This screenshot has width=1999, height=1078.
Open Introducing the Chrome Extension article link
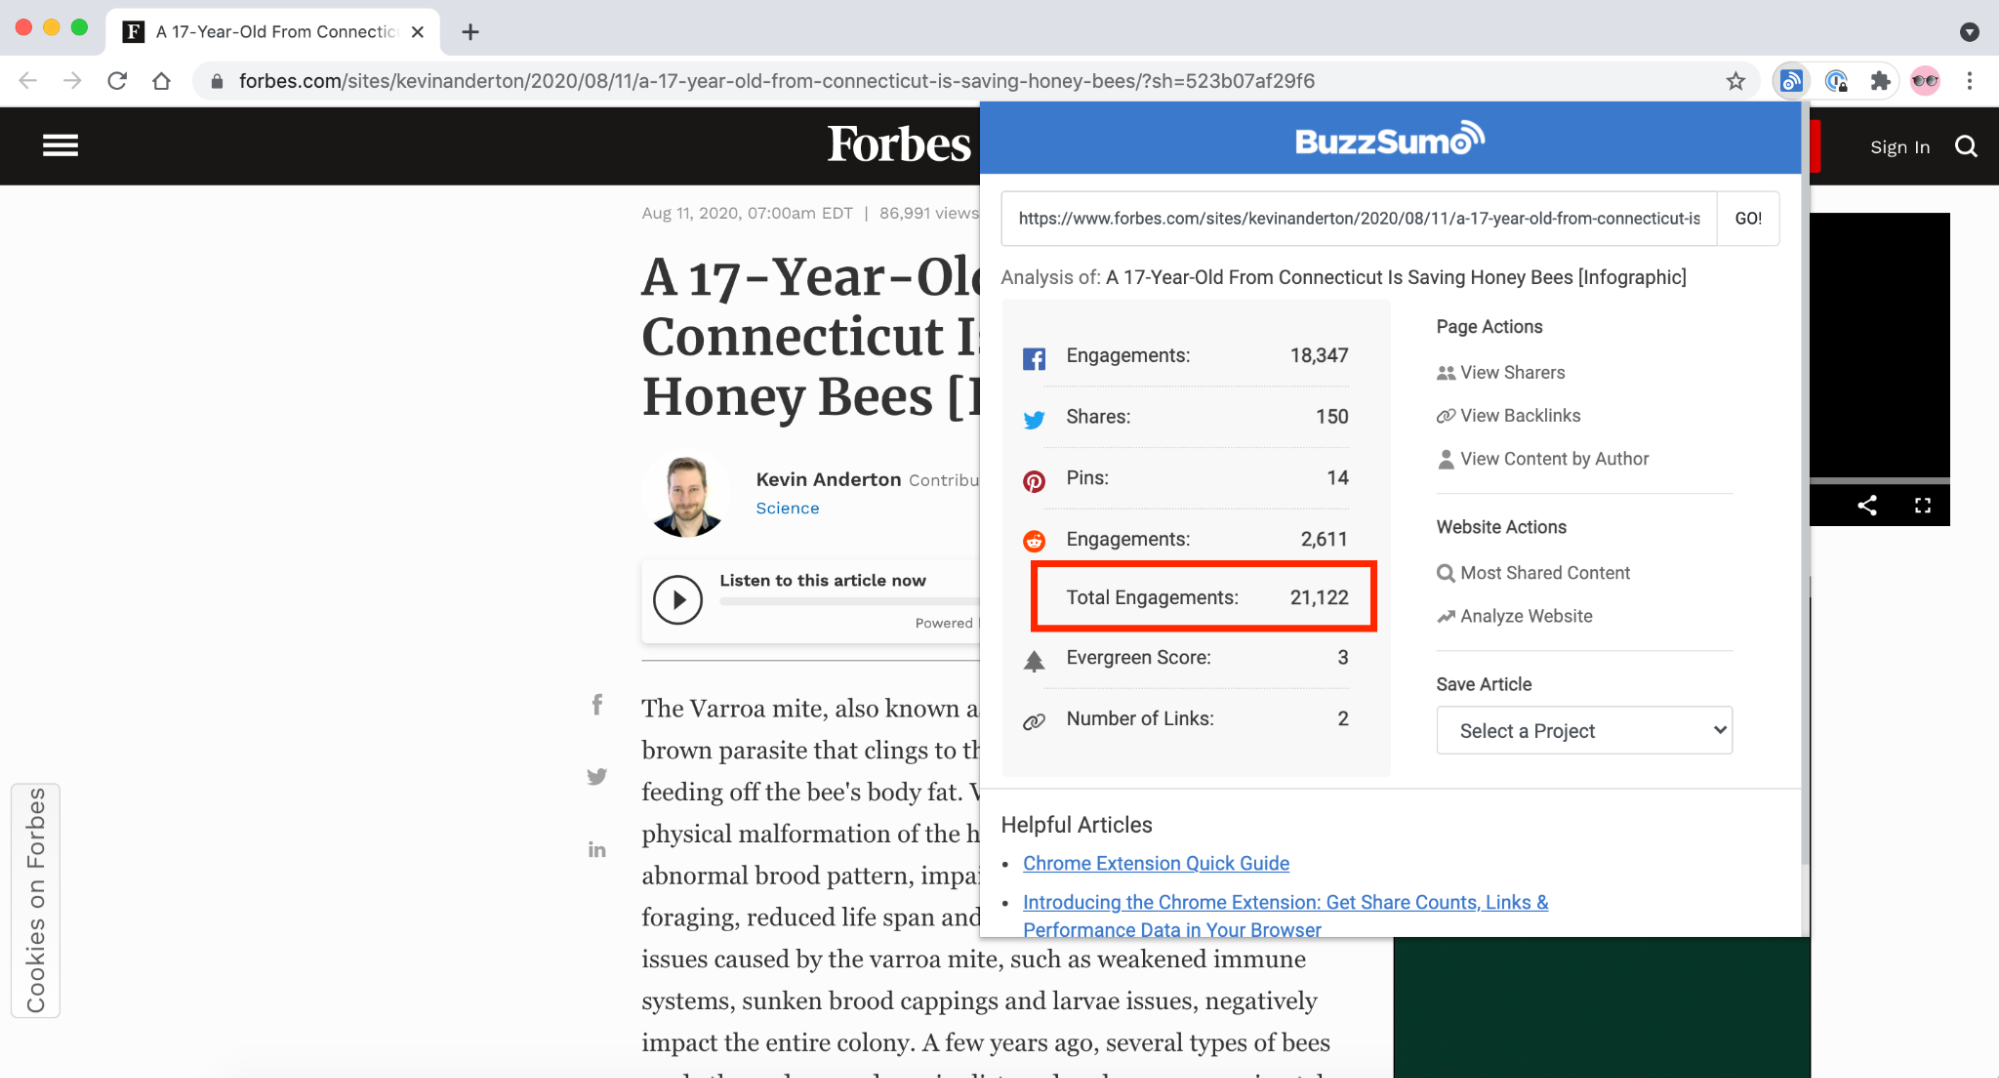coord(1285,915)
